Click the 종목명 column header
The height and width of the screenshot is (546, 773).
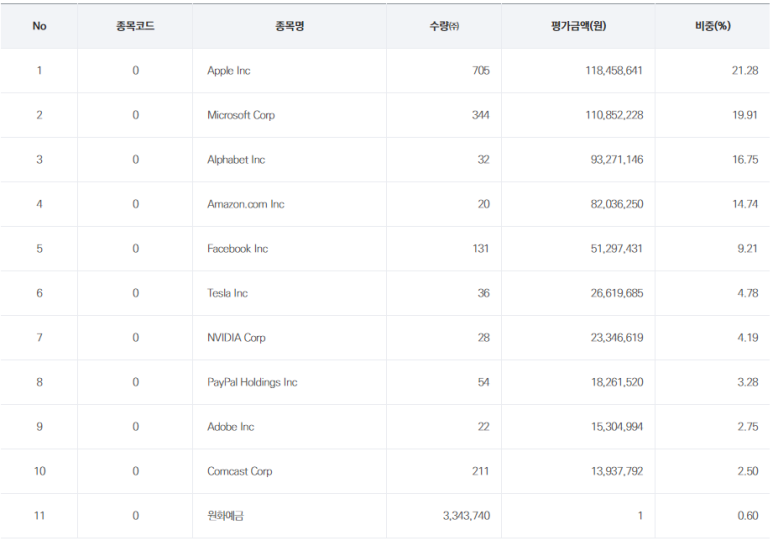click(x=289, y=26)
